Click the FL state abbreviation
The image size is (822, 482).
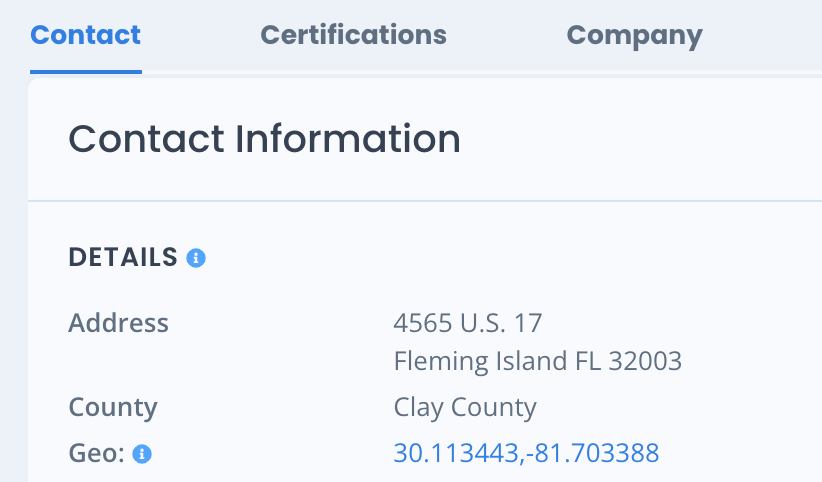[588, 361]
